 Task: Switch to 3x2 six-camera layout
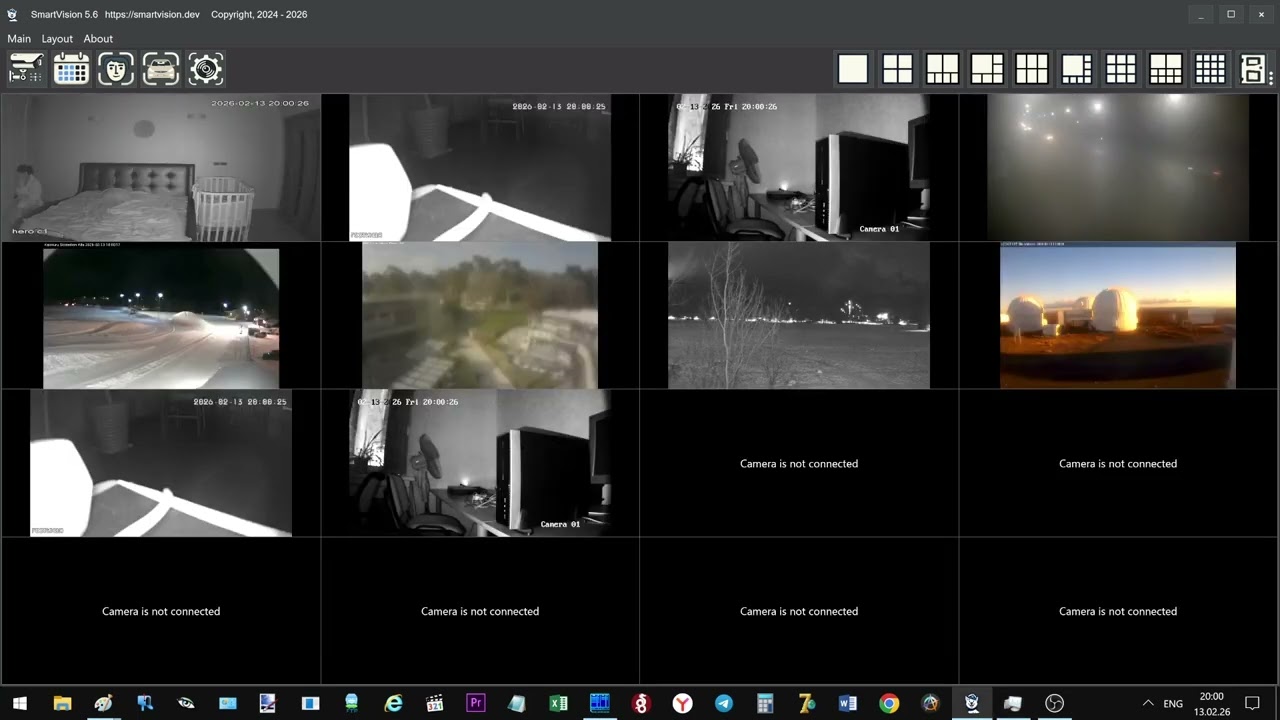point(1031,69)
